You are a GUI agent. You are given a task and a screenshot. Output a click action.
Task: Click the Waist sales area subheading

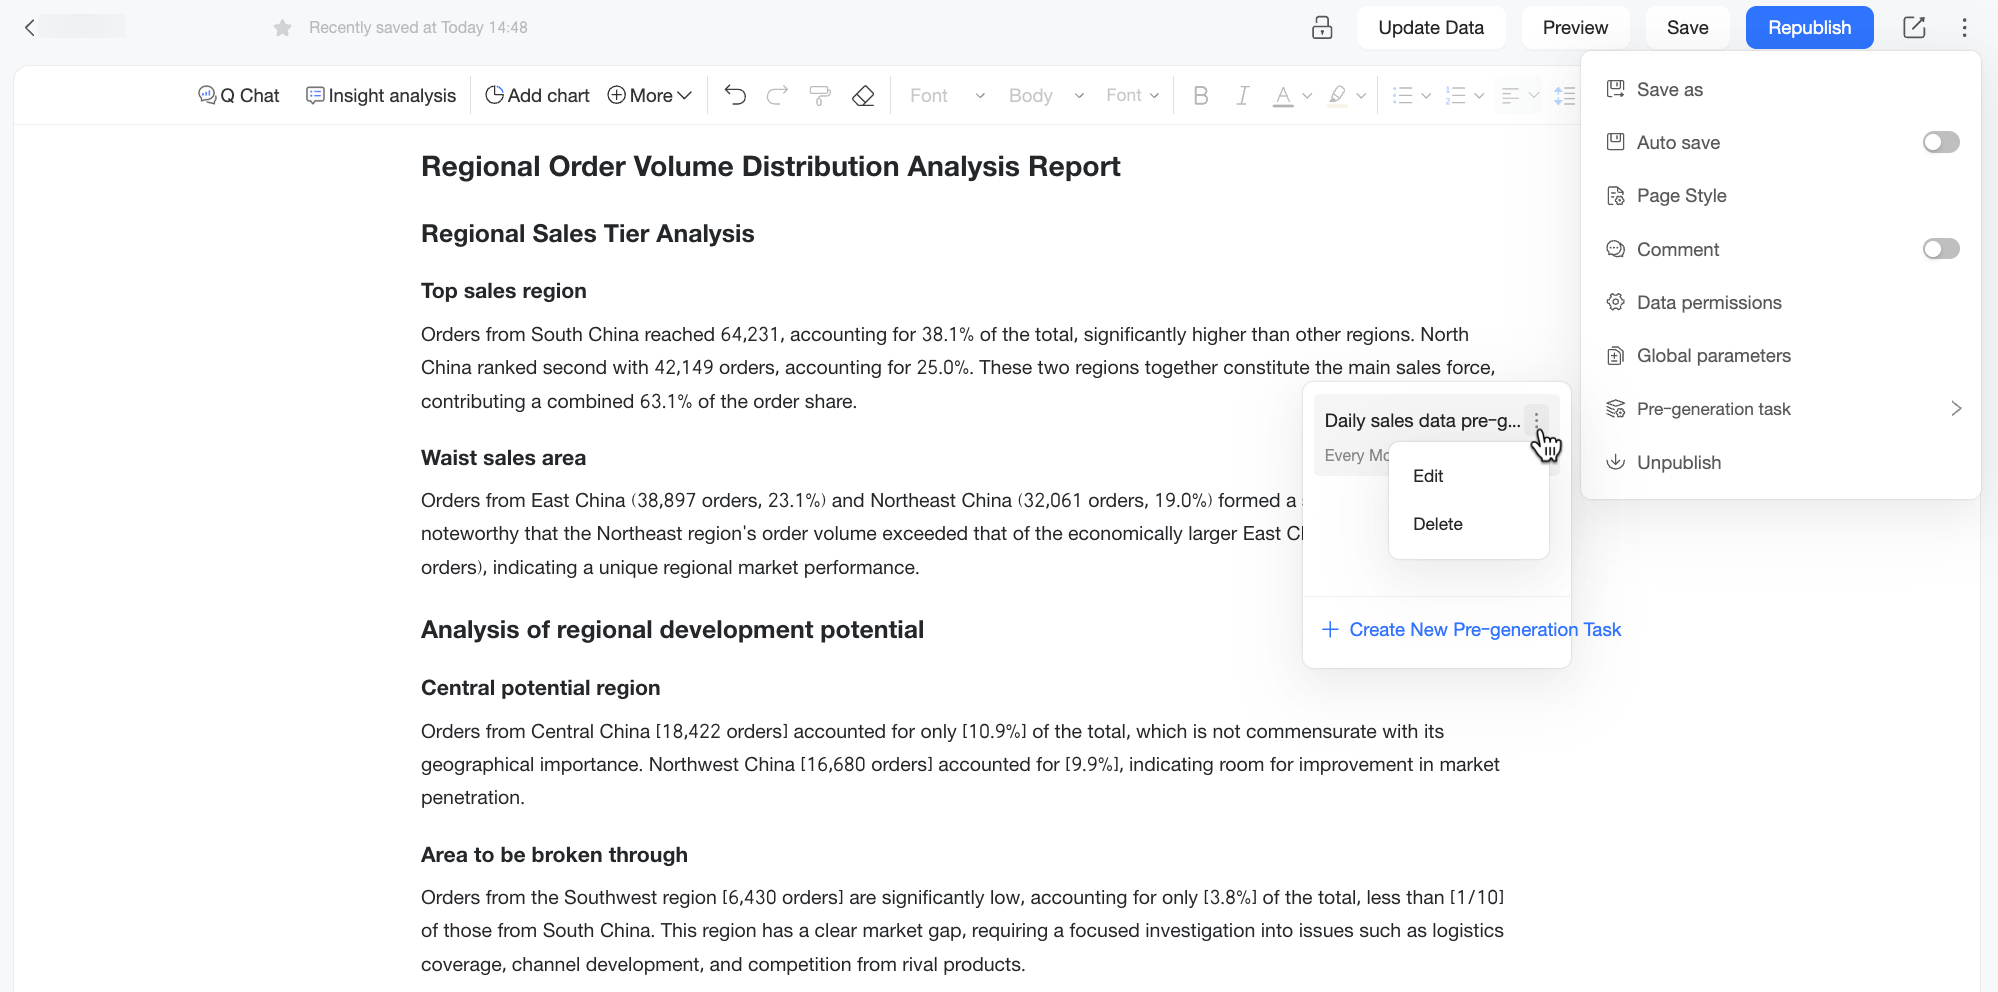pos(503,458)
